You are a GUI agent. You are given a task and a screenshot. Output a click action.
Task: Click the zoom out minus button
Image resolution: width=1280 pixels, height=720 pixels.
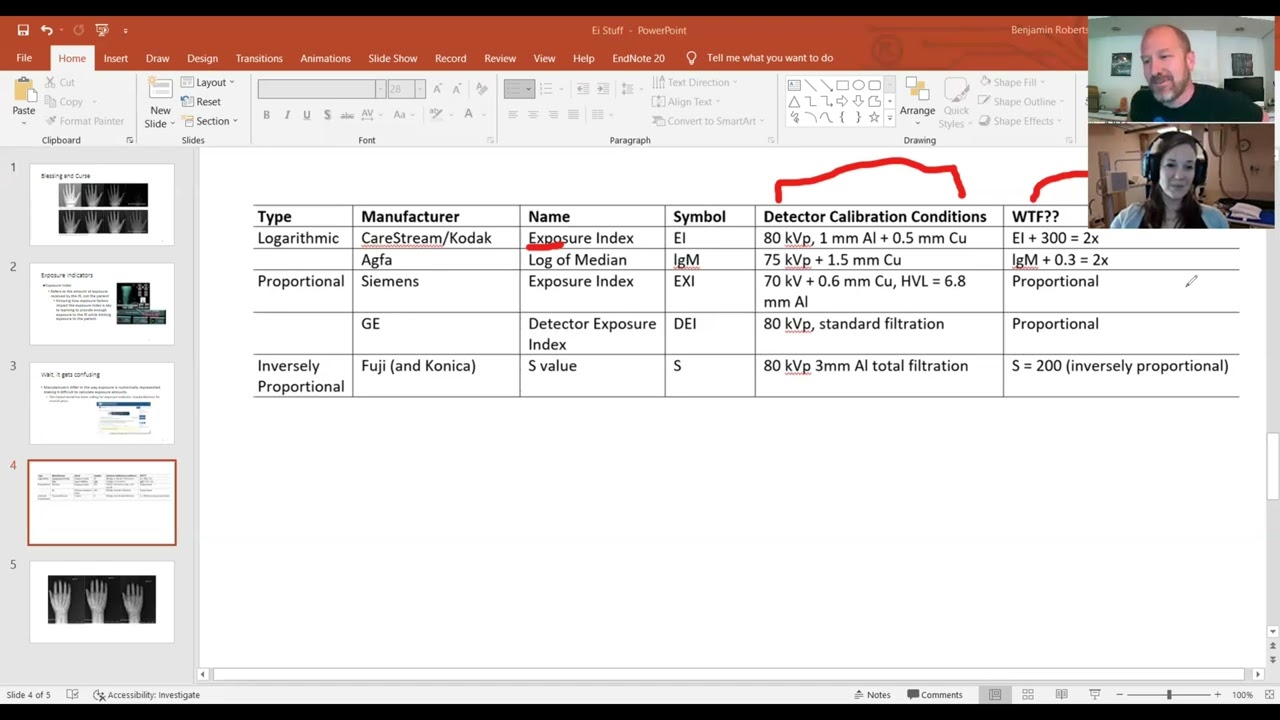point(1120,695)
